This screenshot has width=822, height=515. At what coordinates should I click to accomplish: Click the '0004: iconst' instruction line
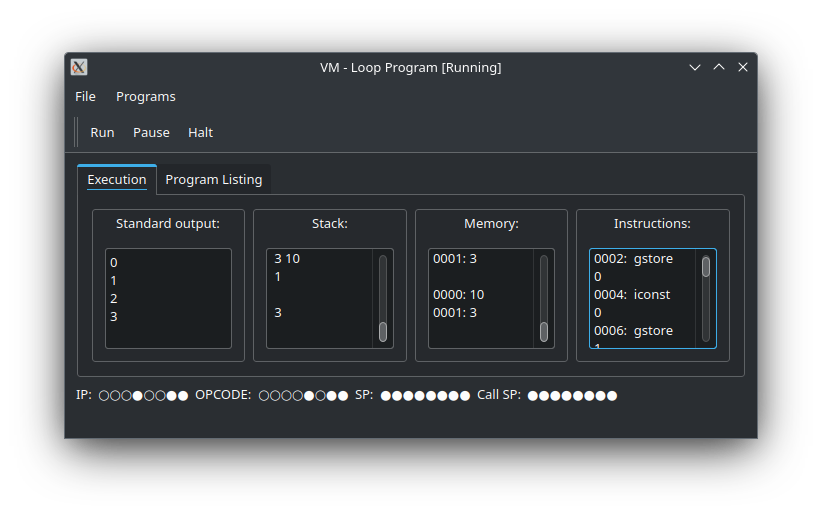tap(632, 295)
